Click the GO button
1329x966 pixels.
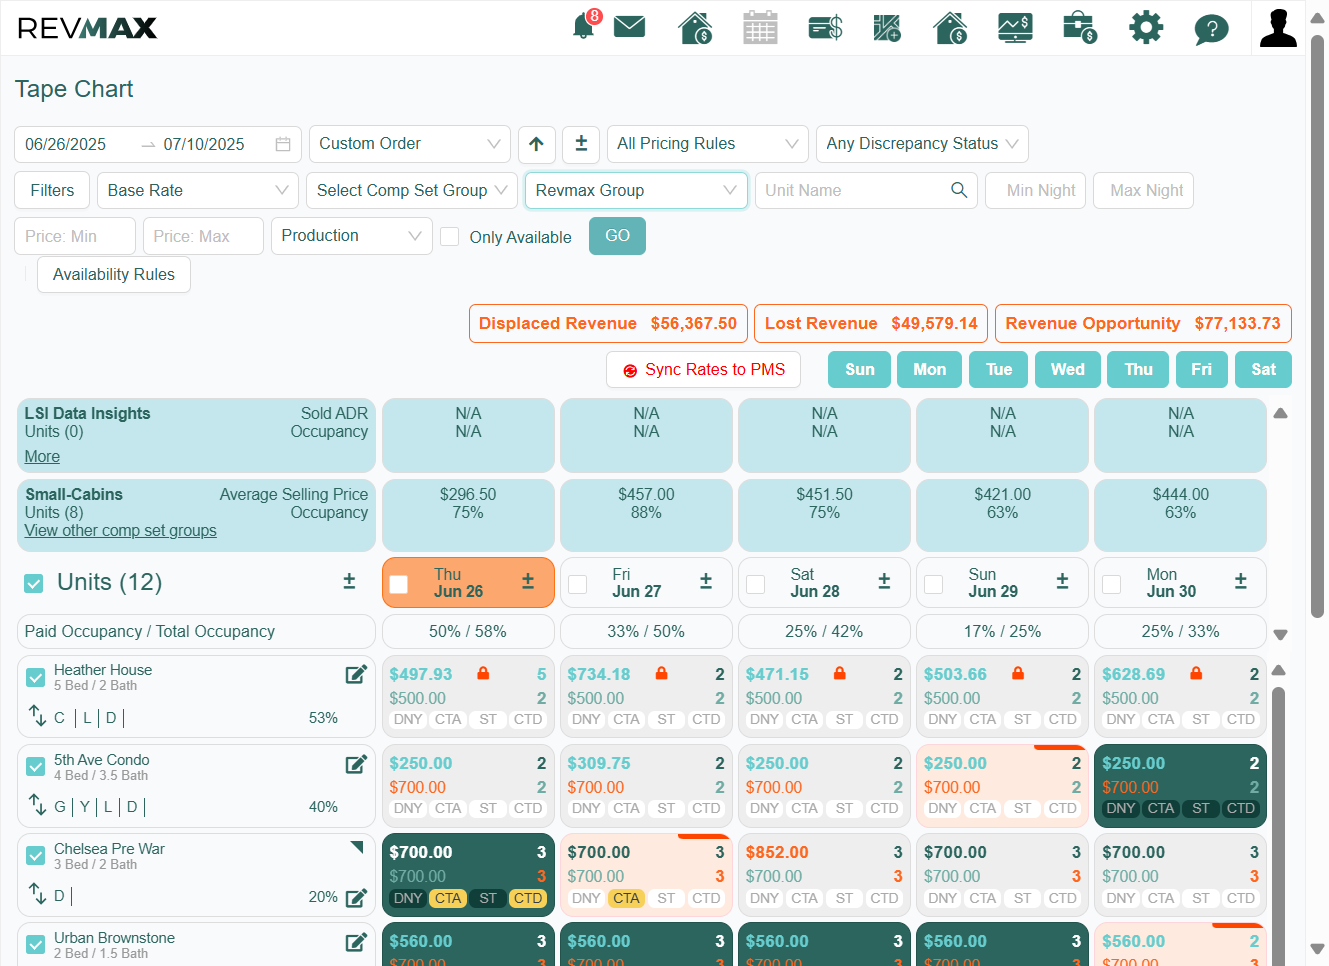pos(617,236)
